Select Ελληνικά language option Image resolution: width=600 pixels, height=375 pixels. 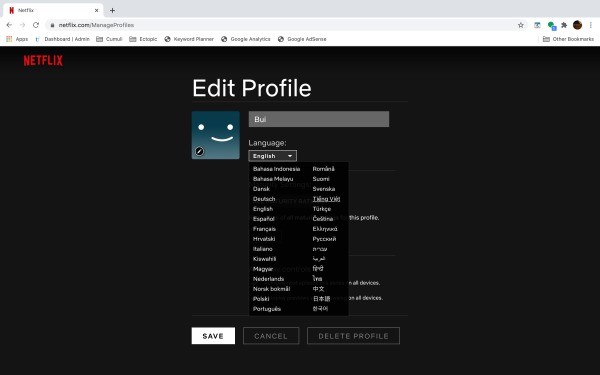click(325, 229)
